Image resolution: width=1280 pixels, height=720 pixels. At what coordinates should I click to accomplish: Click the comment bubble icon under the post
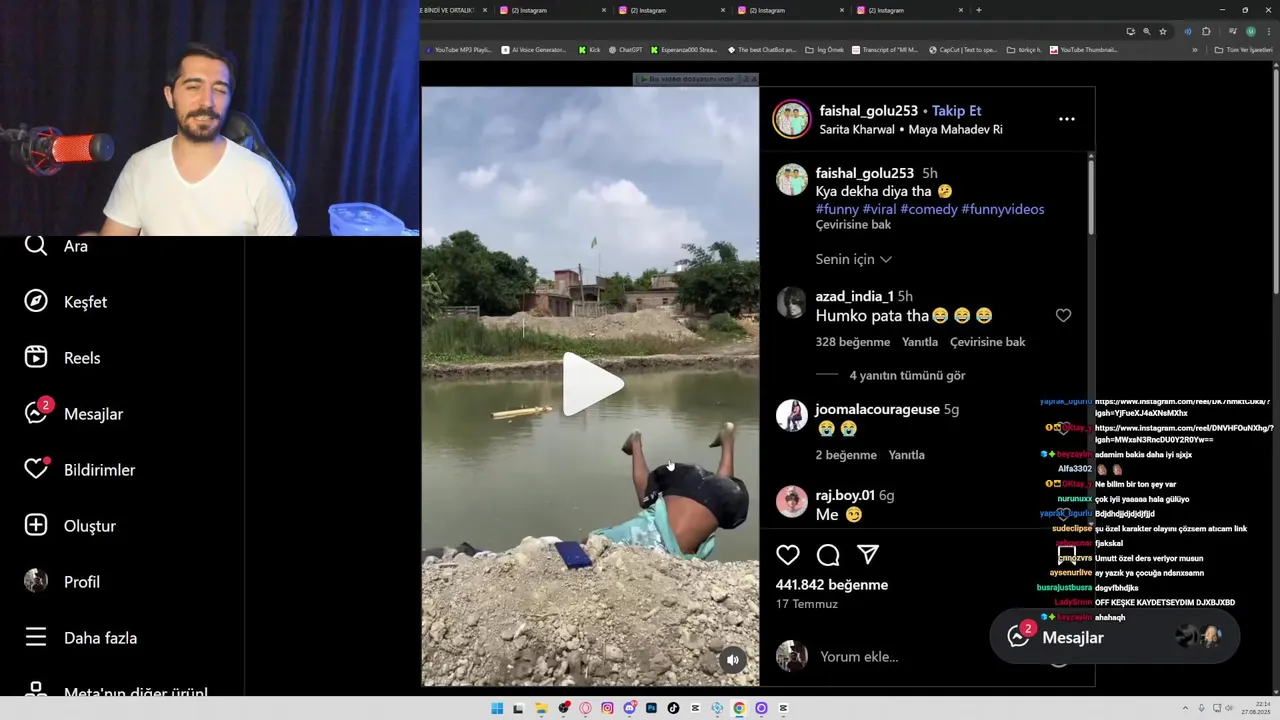point(828,555)
